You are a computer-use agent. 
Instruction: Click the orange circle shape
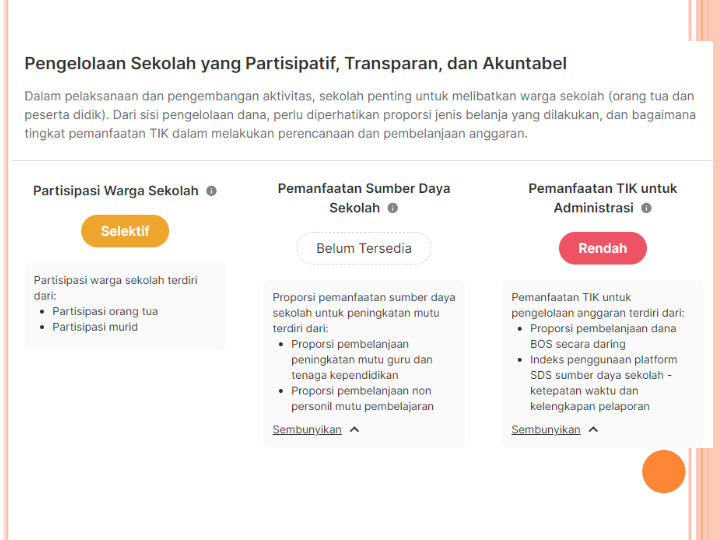(x=663, y=472)
